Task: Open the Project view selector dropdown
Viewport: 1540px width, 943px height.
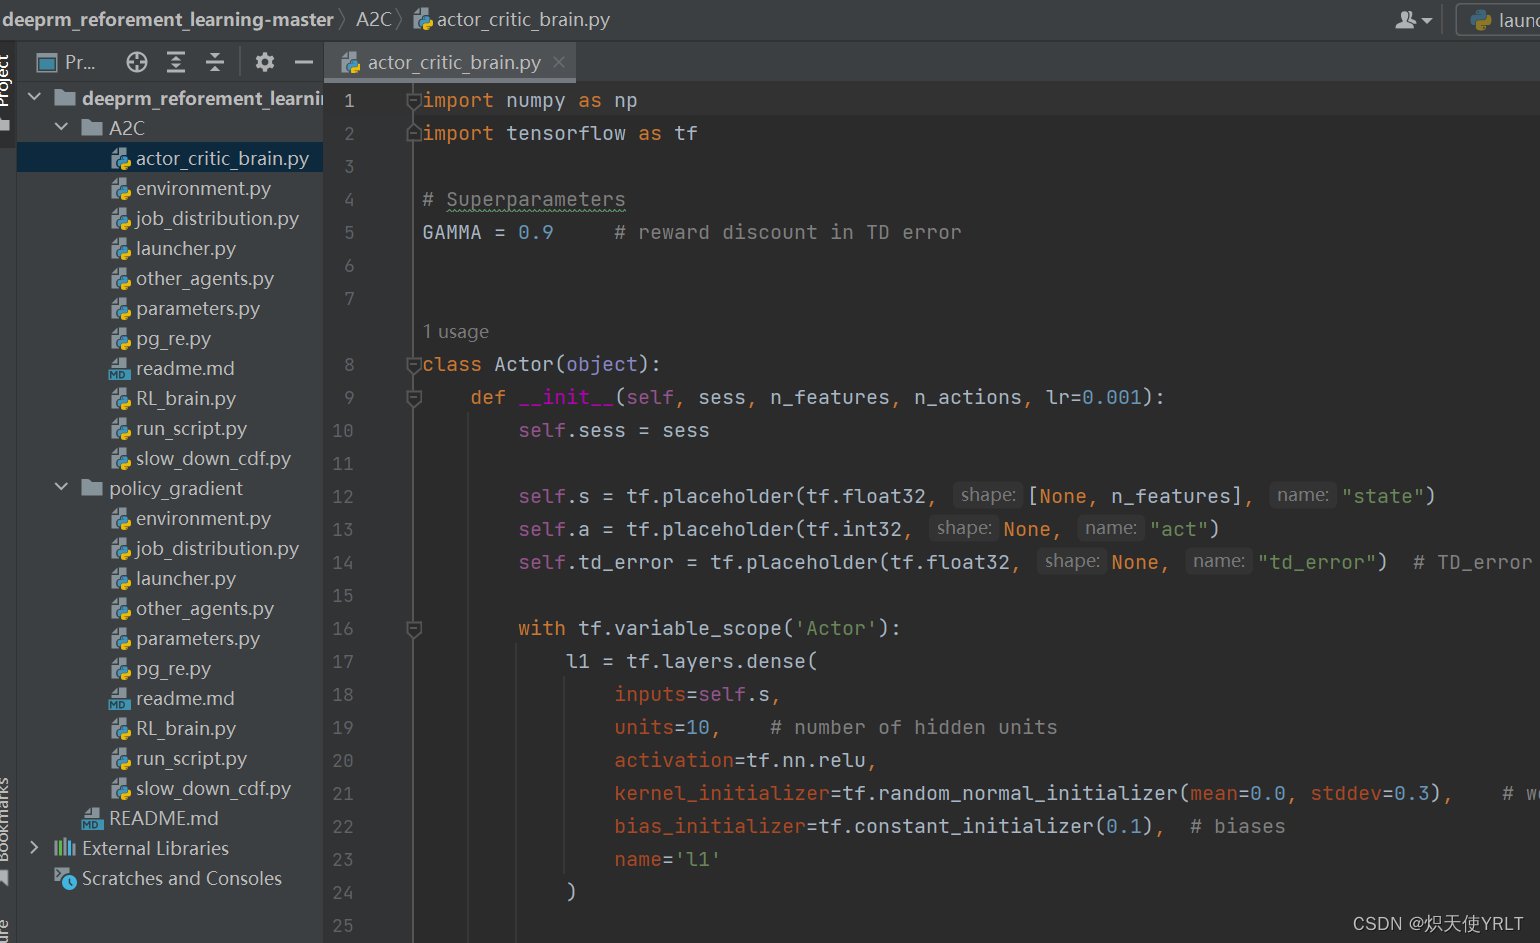Action: click(66, 63)
